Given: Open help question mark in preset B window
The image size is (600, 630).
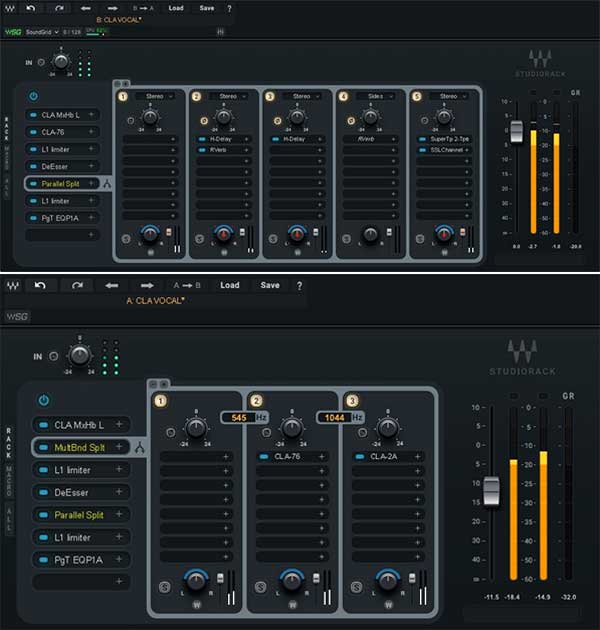Looking at the screenshot, I should (229, 8).
